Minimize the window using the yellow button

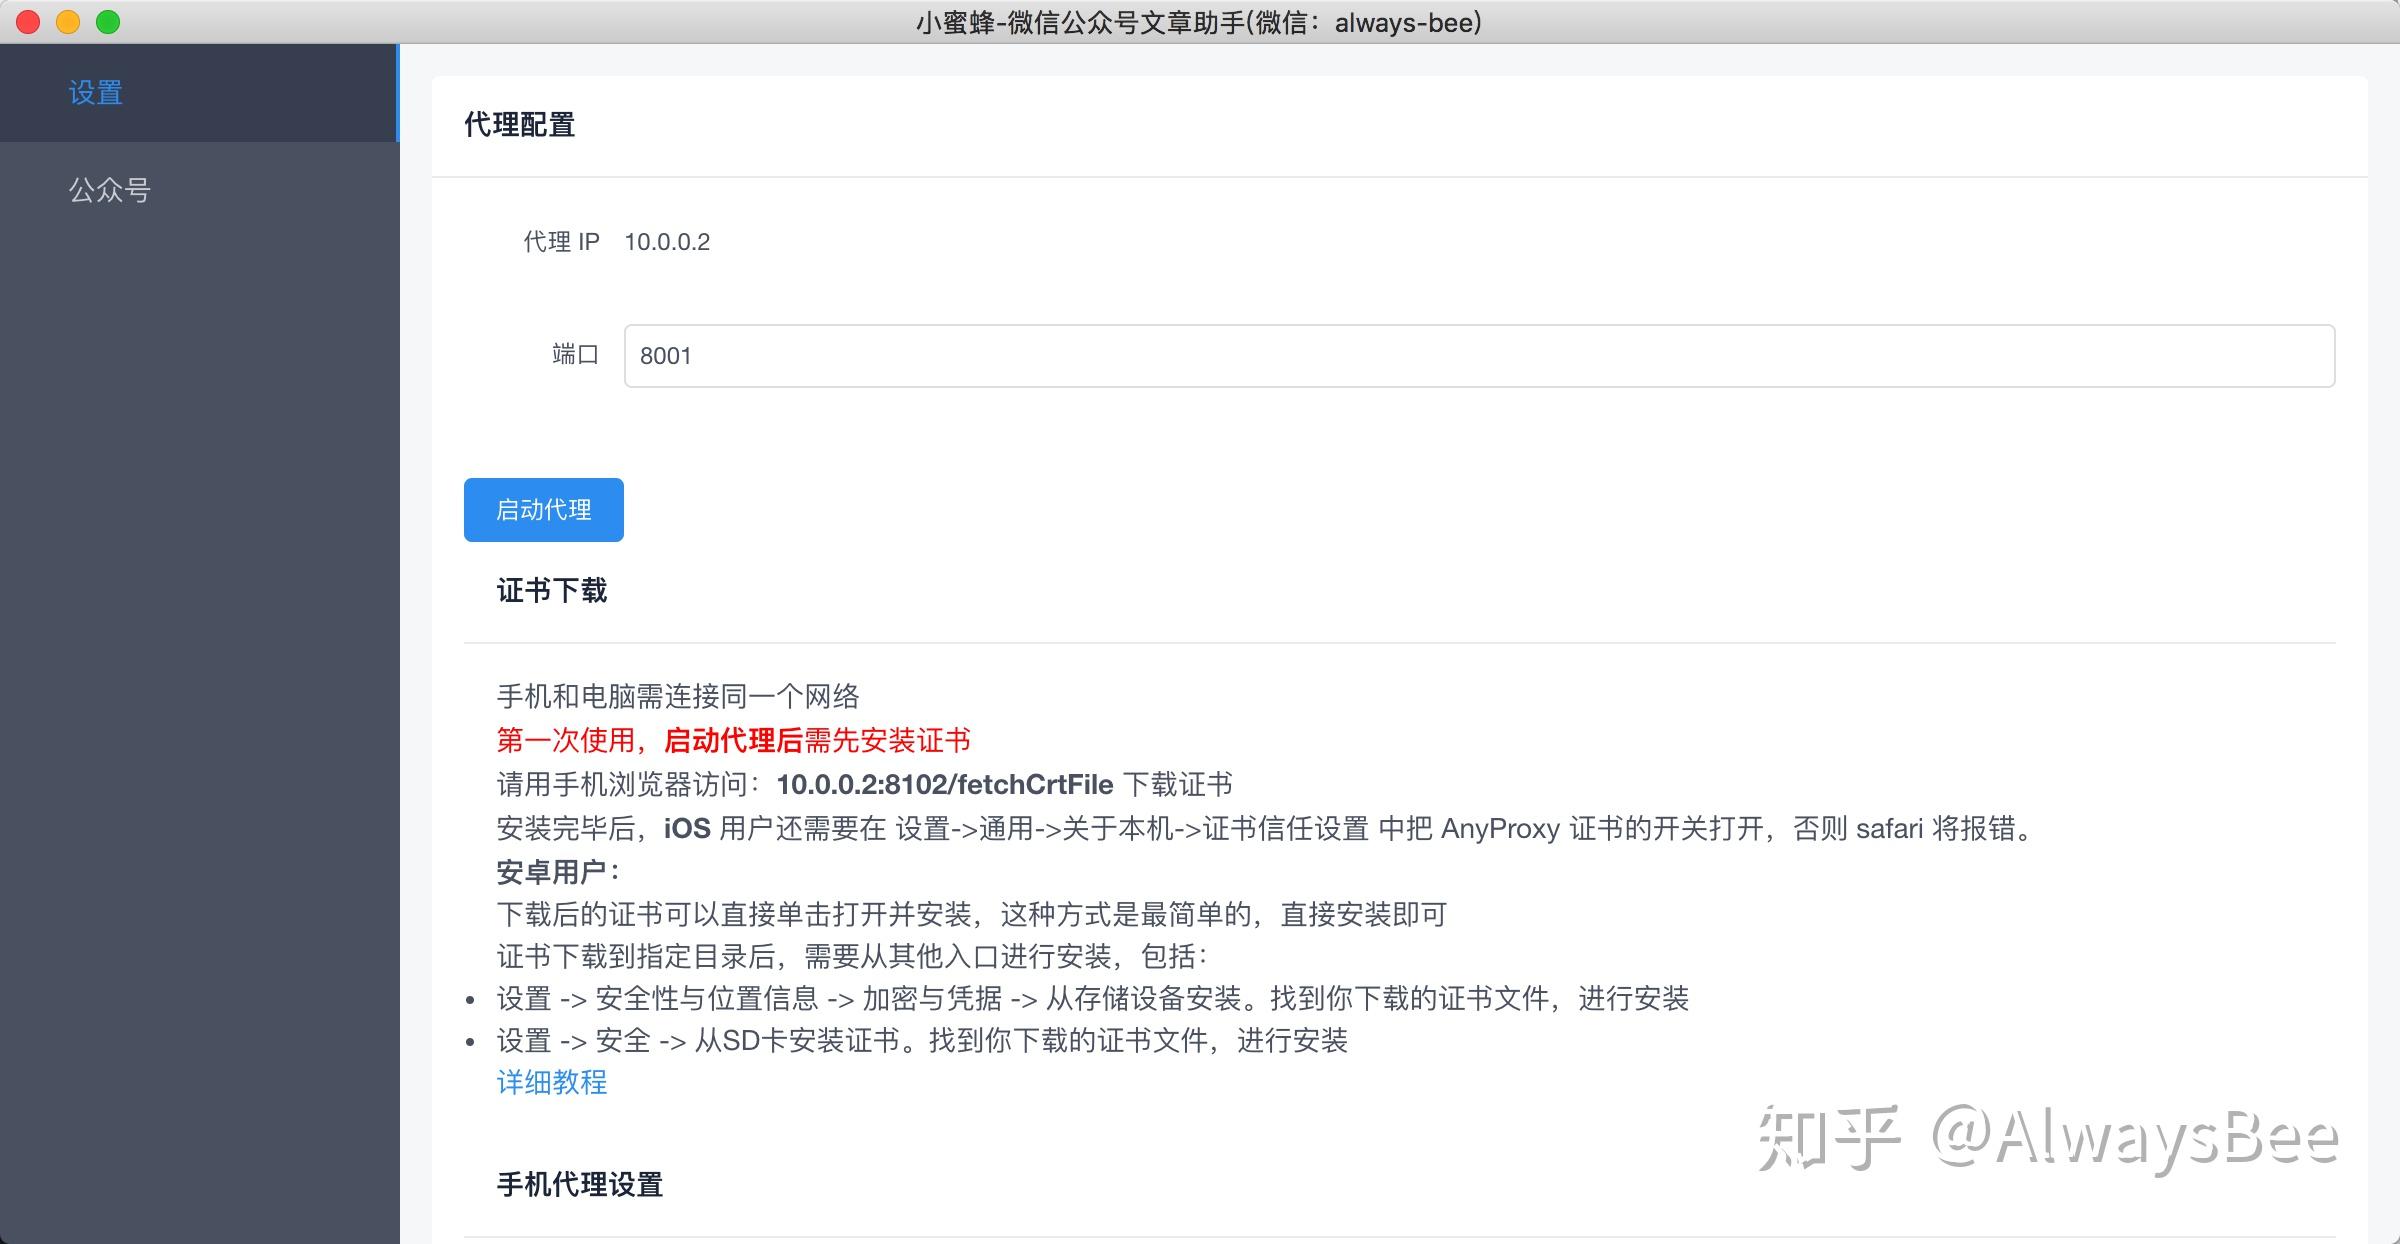tap(68, 22)
